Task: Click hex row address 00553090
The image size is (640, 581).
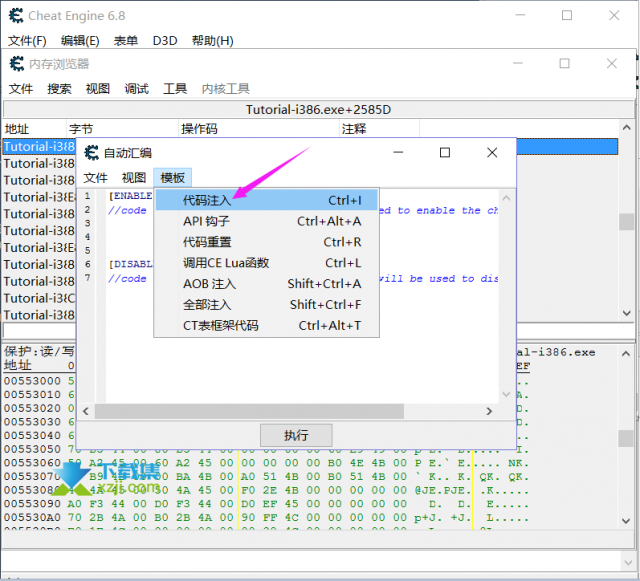Action: point(32,504)
